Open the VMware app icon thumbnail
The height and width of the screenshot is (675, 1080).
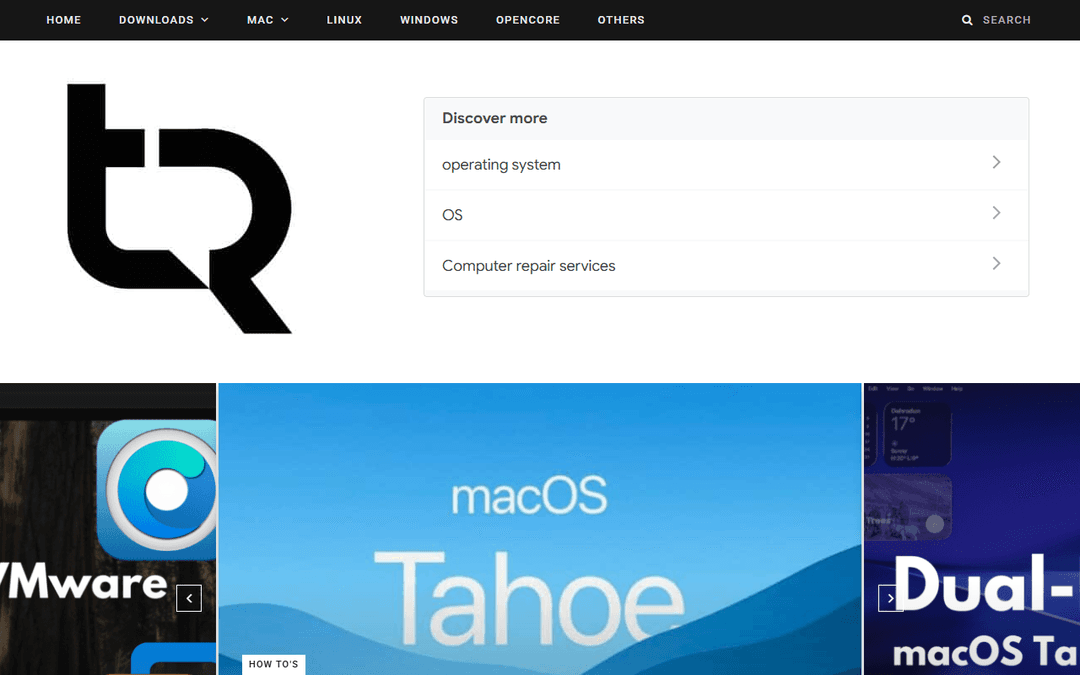coord(157,489)
